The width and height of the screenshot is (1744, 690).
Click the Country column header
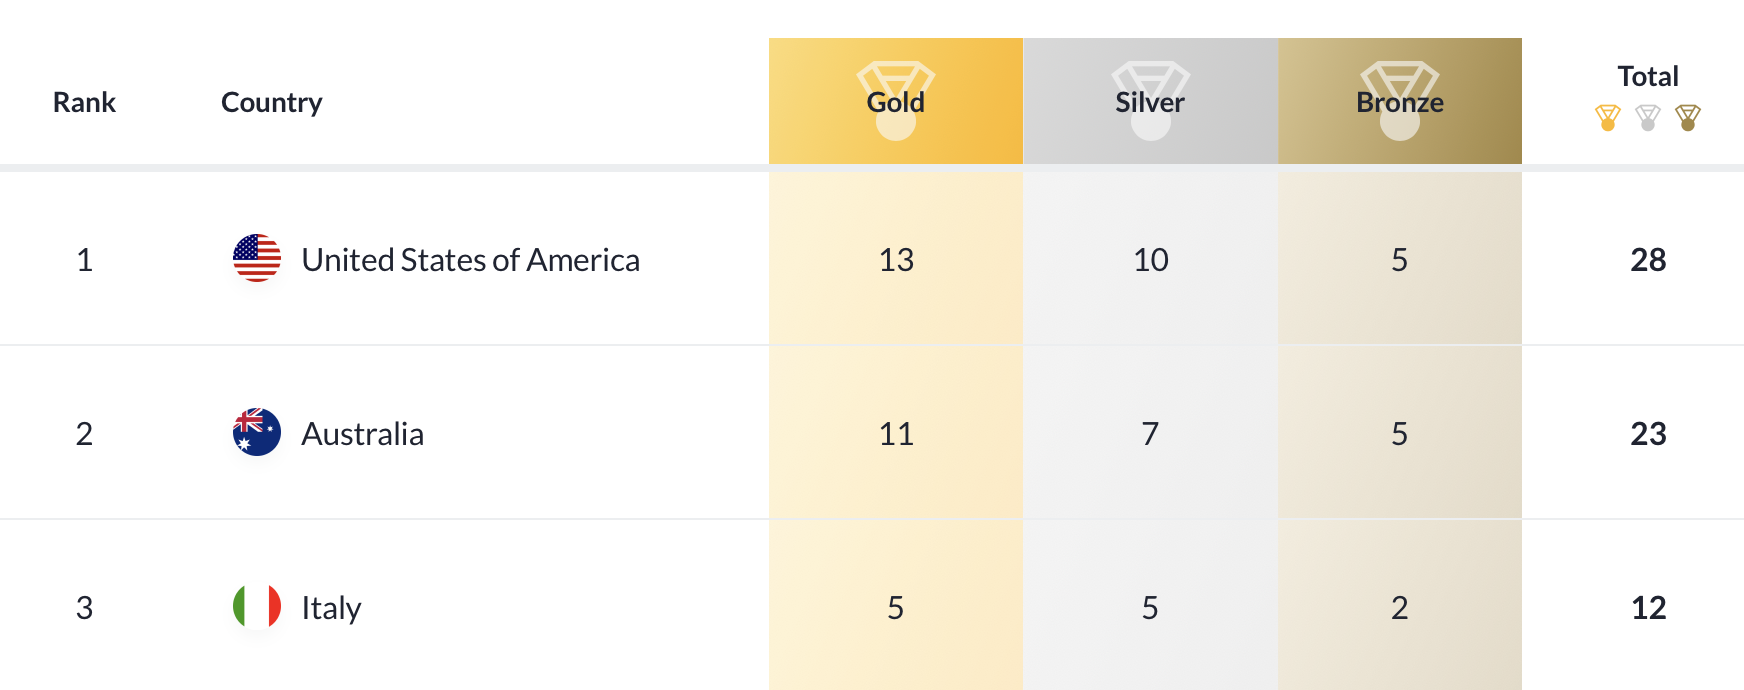pyautogui.click(x=272, y=102)
